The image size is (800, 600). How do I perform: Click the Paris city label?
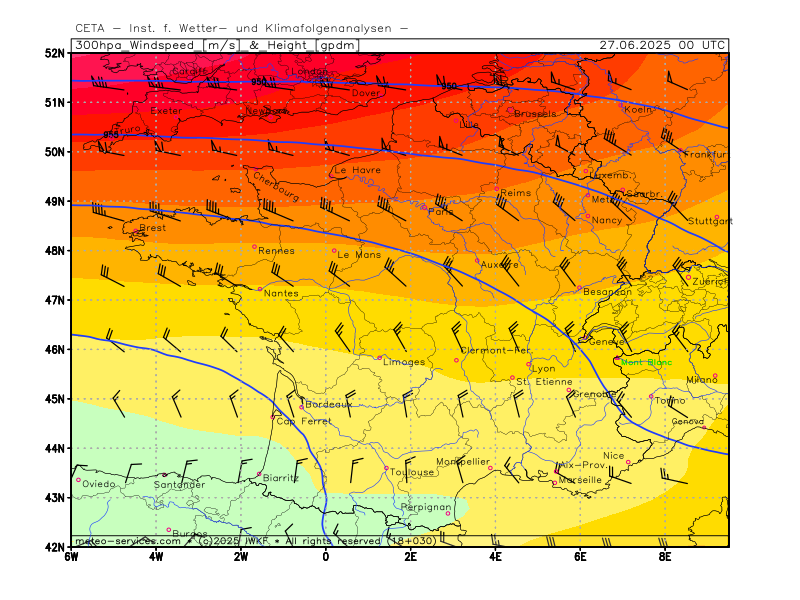click(x=441, y=211)
